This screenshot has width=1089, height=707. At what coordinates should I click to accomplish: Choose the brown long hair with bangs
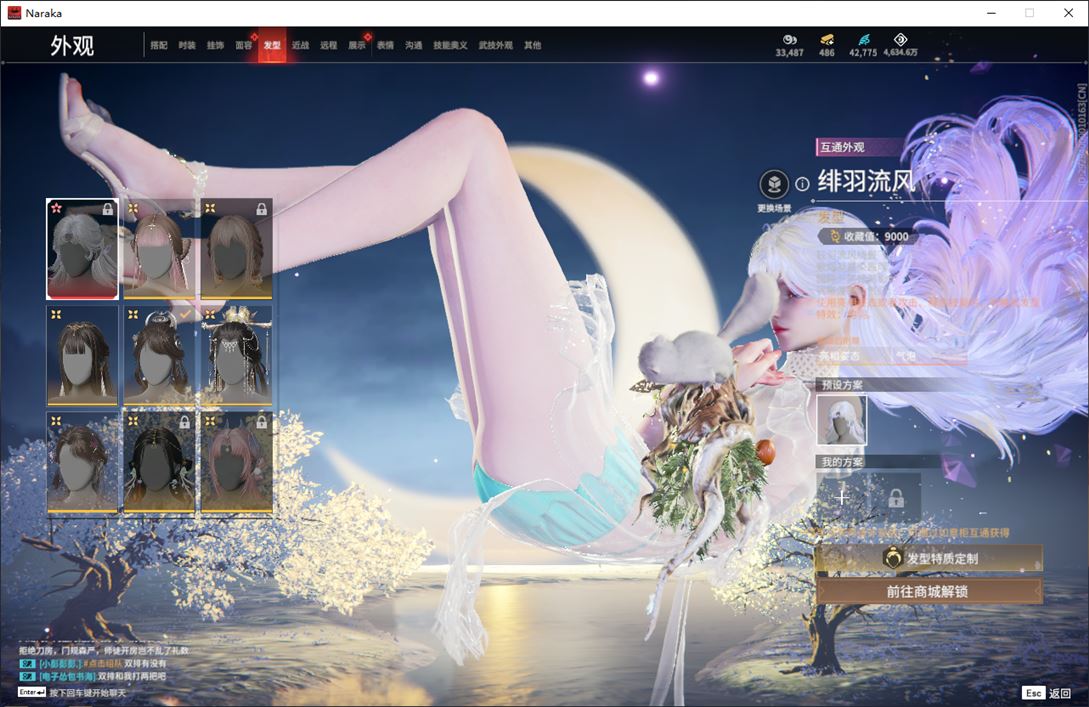click(x=83, y=356)
